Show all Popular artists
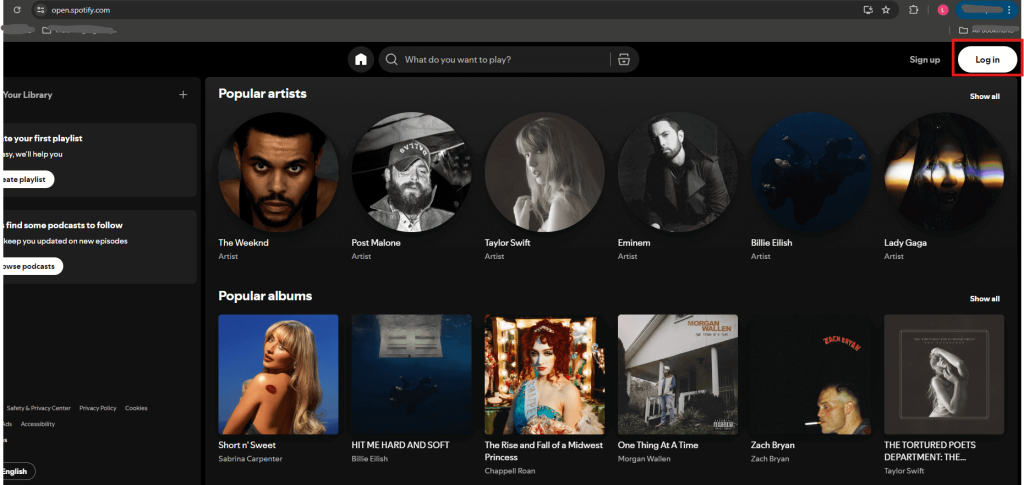Viewport: 1024px width, 485px height. pos(984,96)
